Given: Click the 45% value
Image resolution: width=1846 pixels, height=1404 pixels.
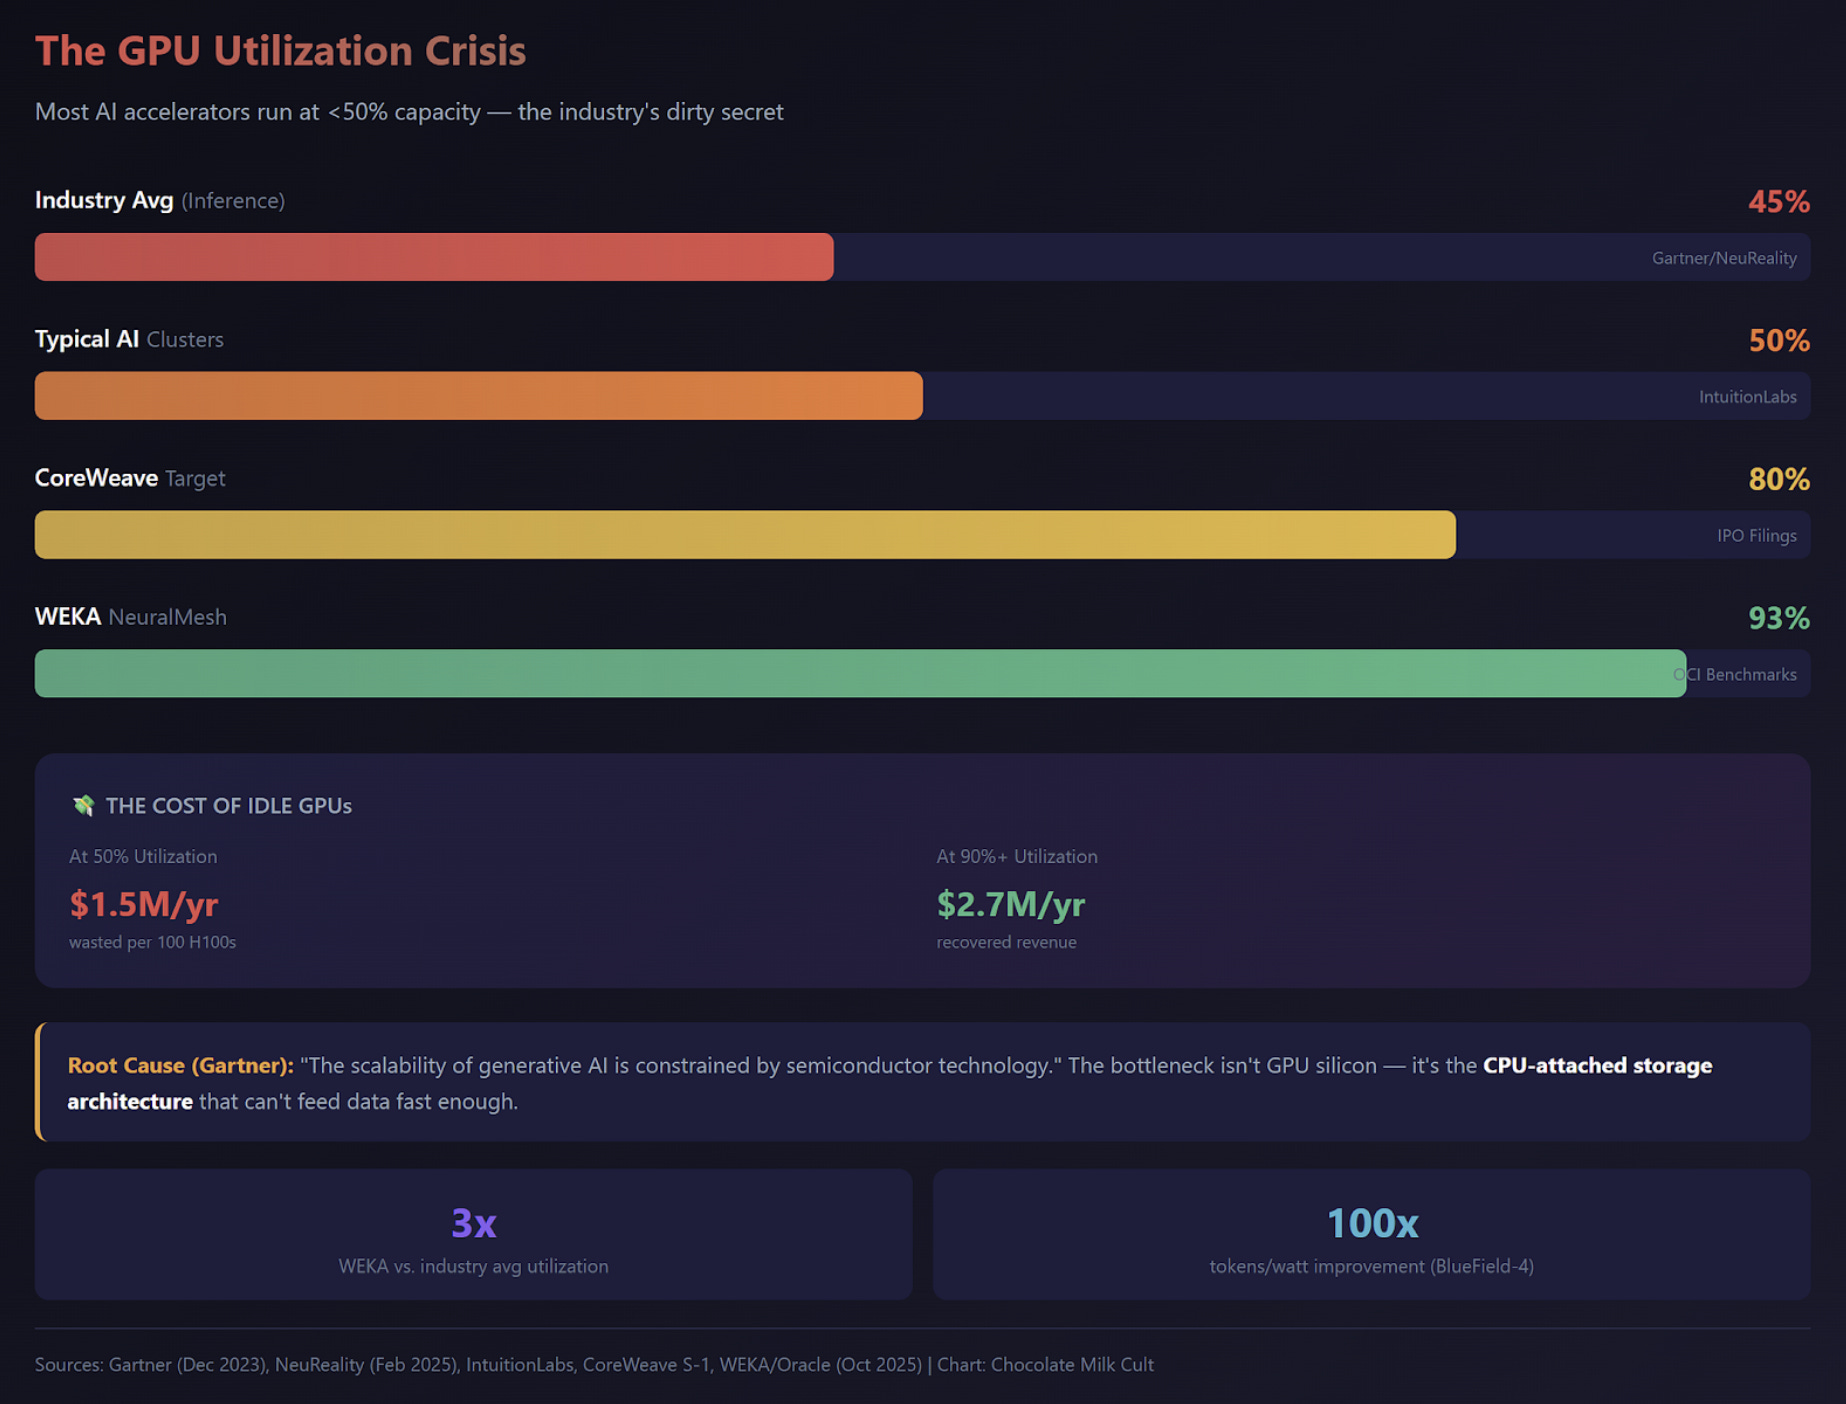Looking at the screenshot, I should point(1779,202).
